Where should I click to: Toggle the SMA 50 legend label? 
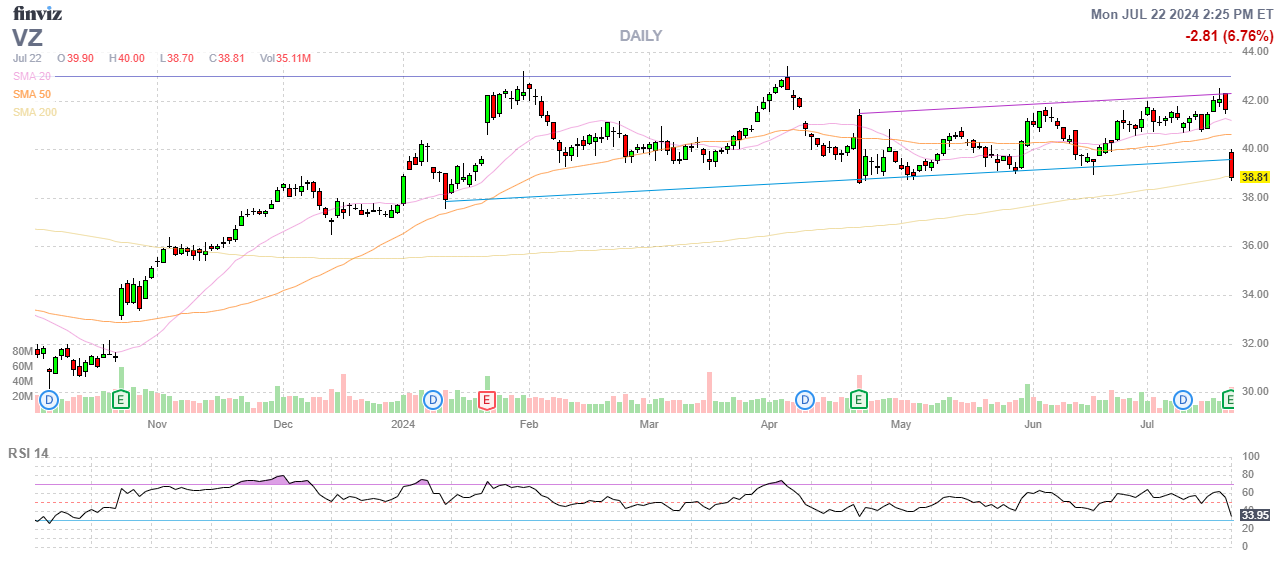pos(33,94)
